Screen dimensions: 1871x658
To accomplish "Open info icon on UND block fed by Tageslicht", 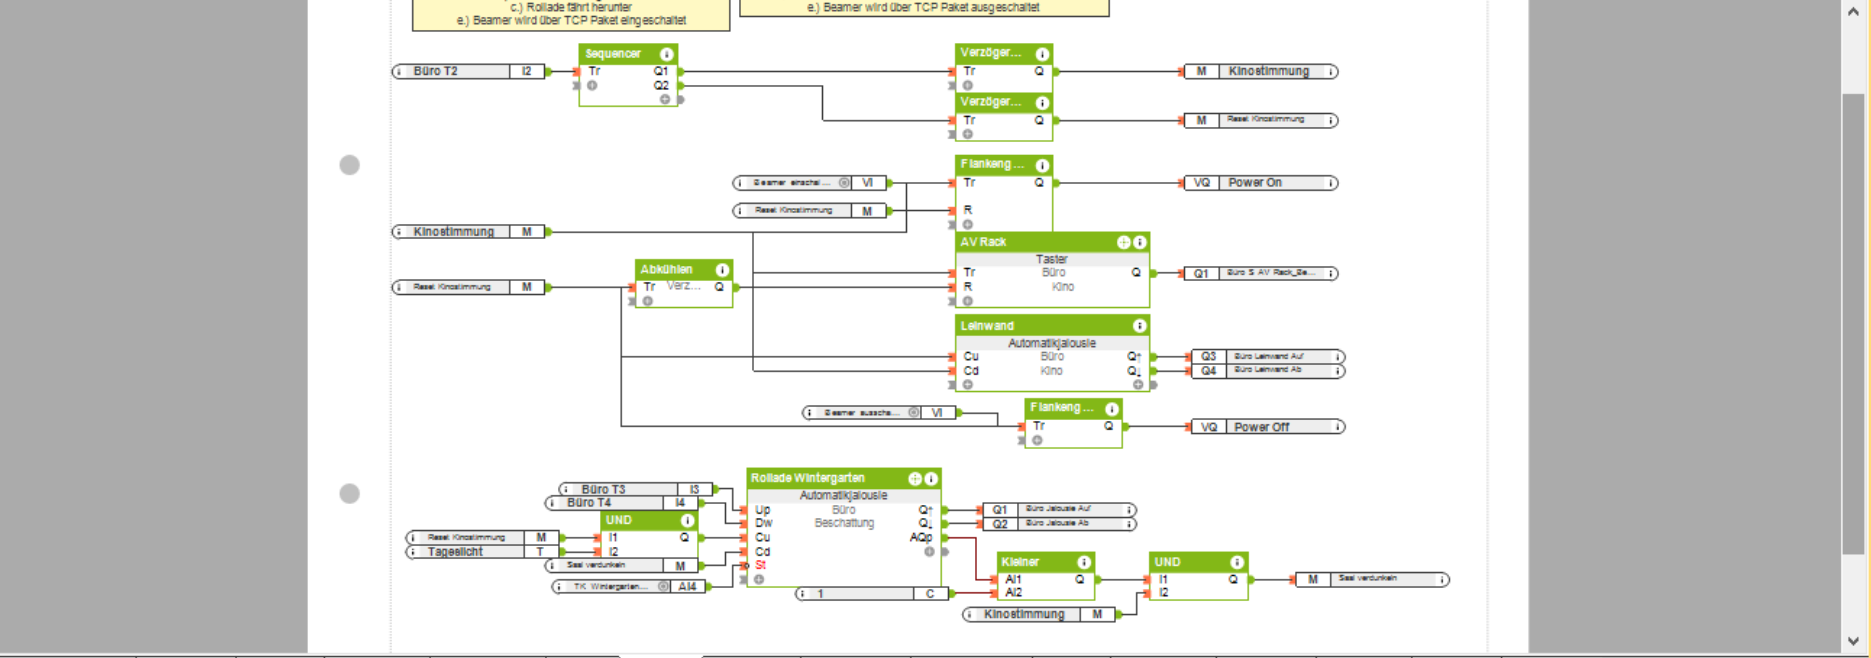I will coord(687,521).
